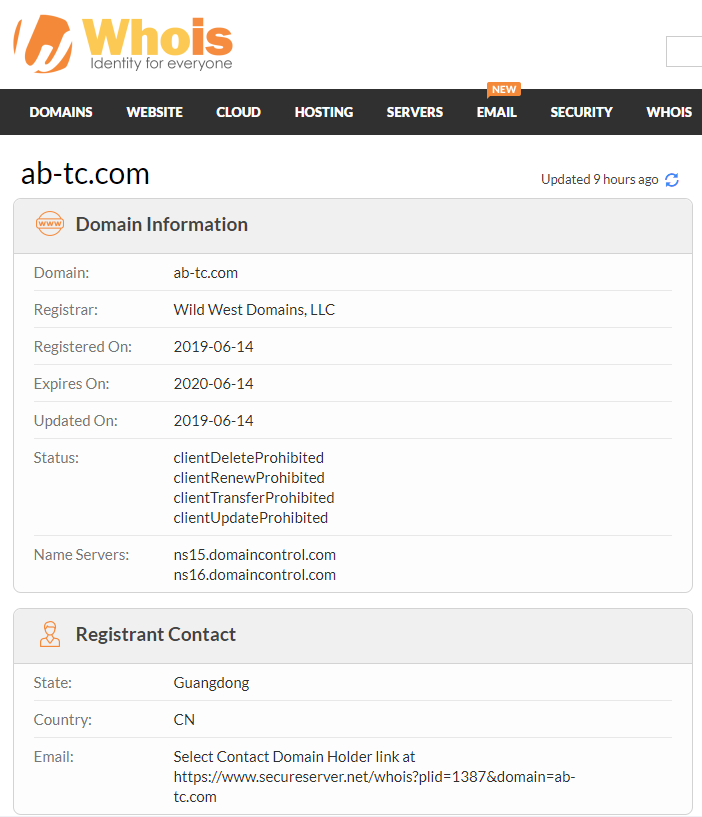Screen dimensions: 702x817
Task: Click the ab-tc.com page heading
Action: coord(85,174)
